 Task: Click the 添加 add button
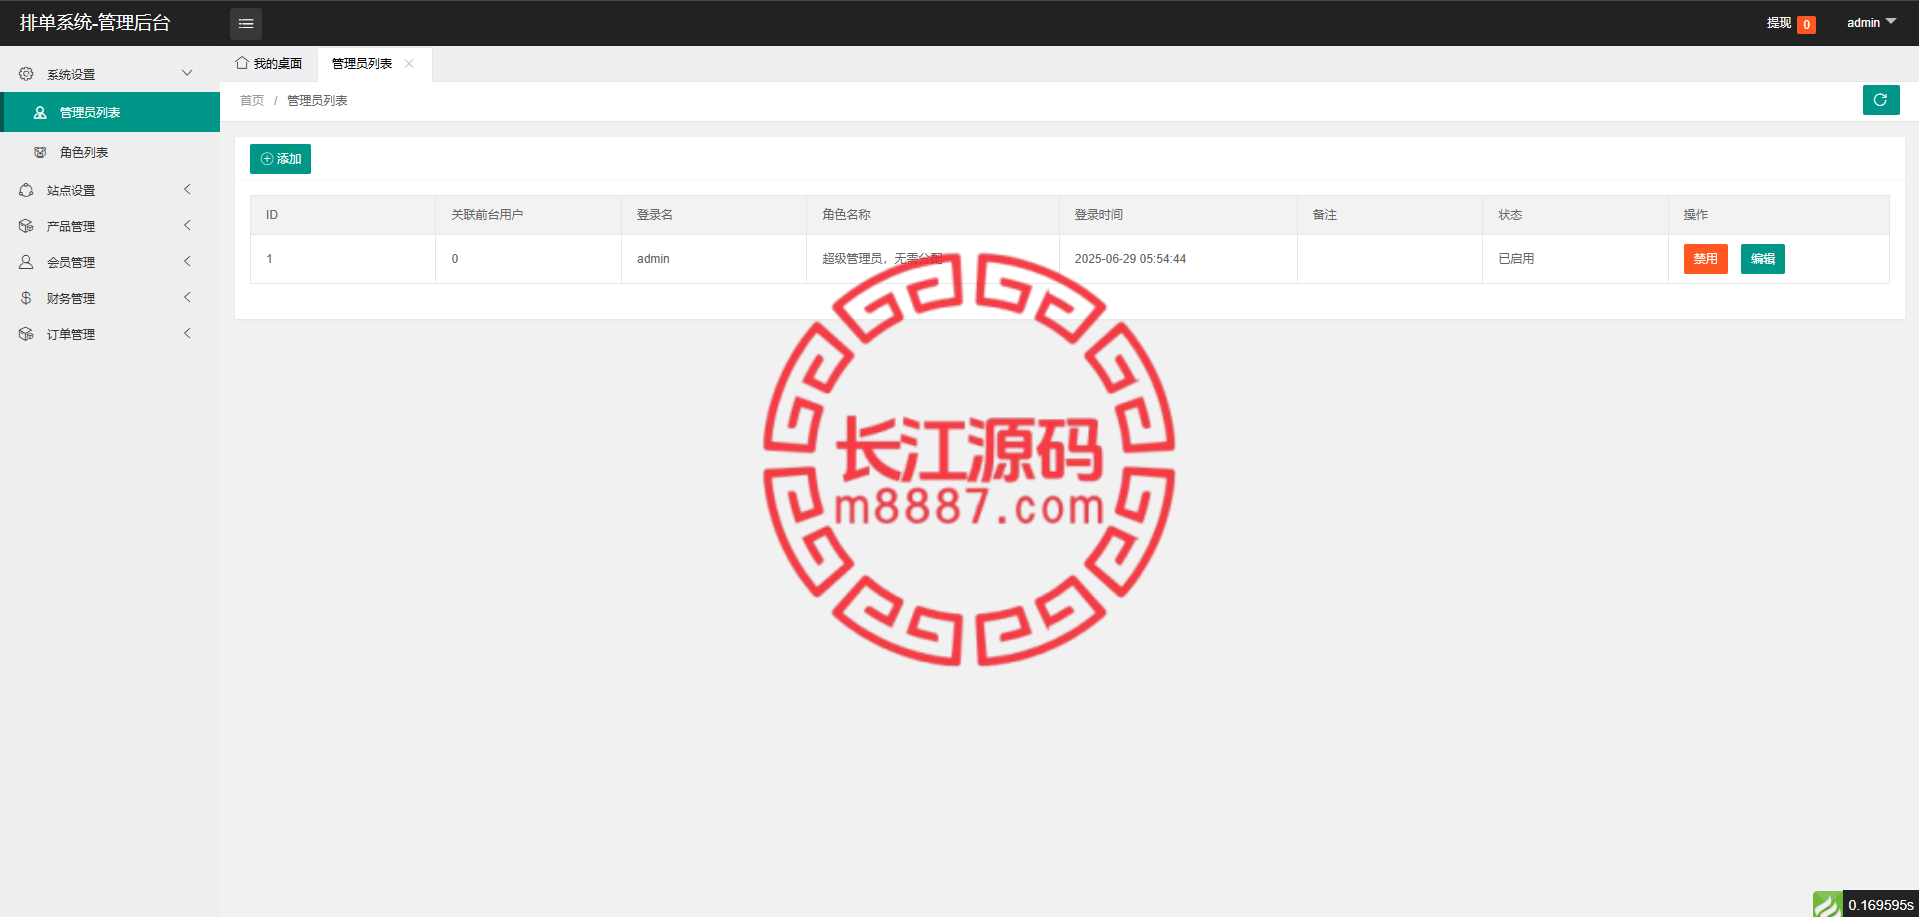click(x=280, y=159)
